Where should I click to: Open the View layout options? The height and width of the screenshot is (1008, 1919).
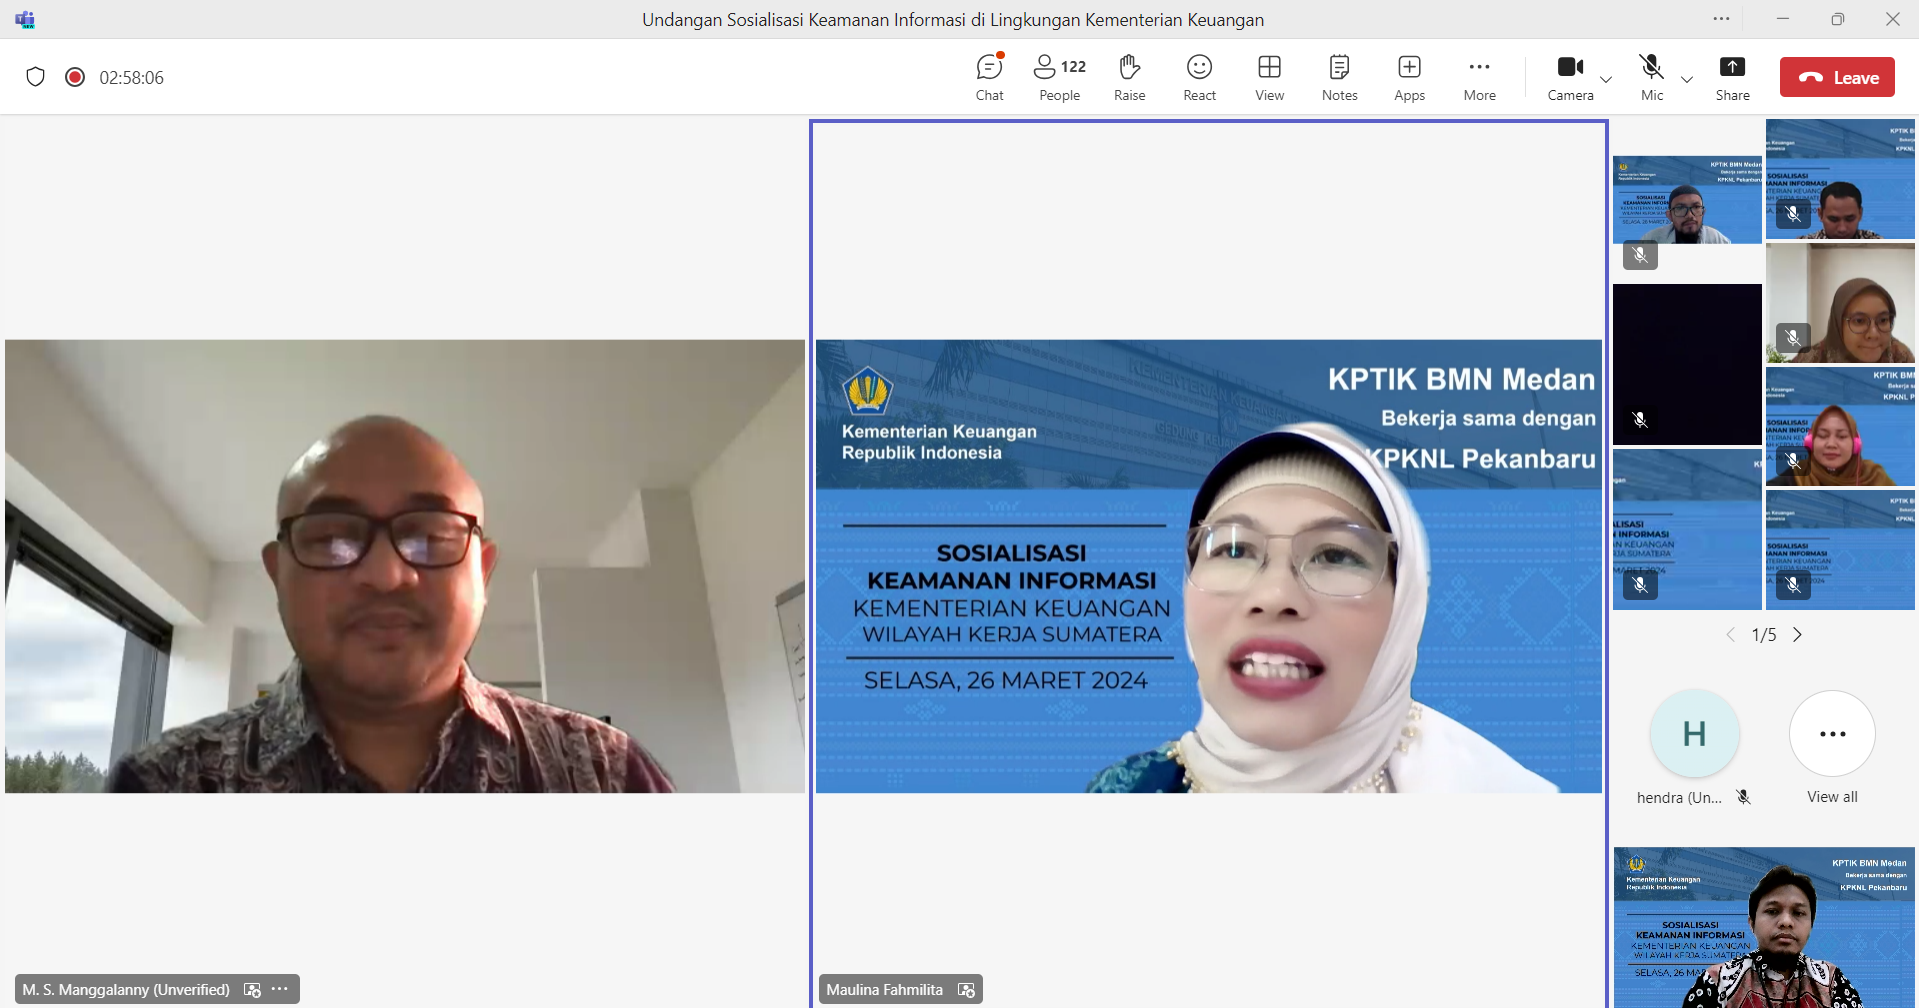coord(1269,77)
